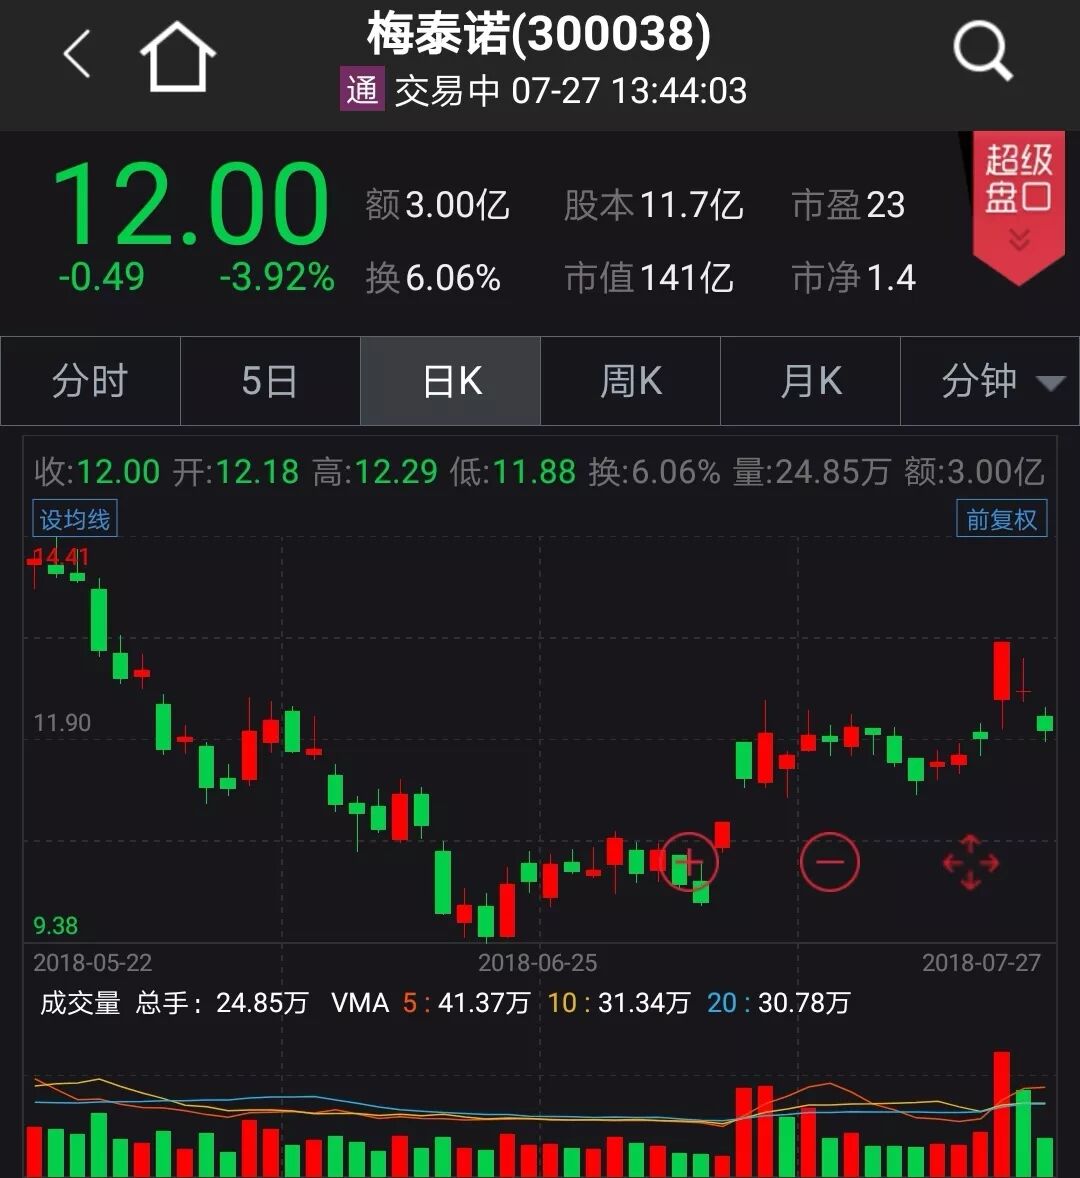
Task: Tap the VMA 10 value 31.34万
Action: (644, 1003)
